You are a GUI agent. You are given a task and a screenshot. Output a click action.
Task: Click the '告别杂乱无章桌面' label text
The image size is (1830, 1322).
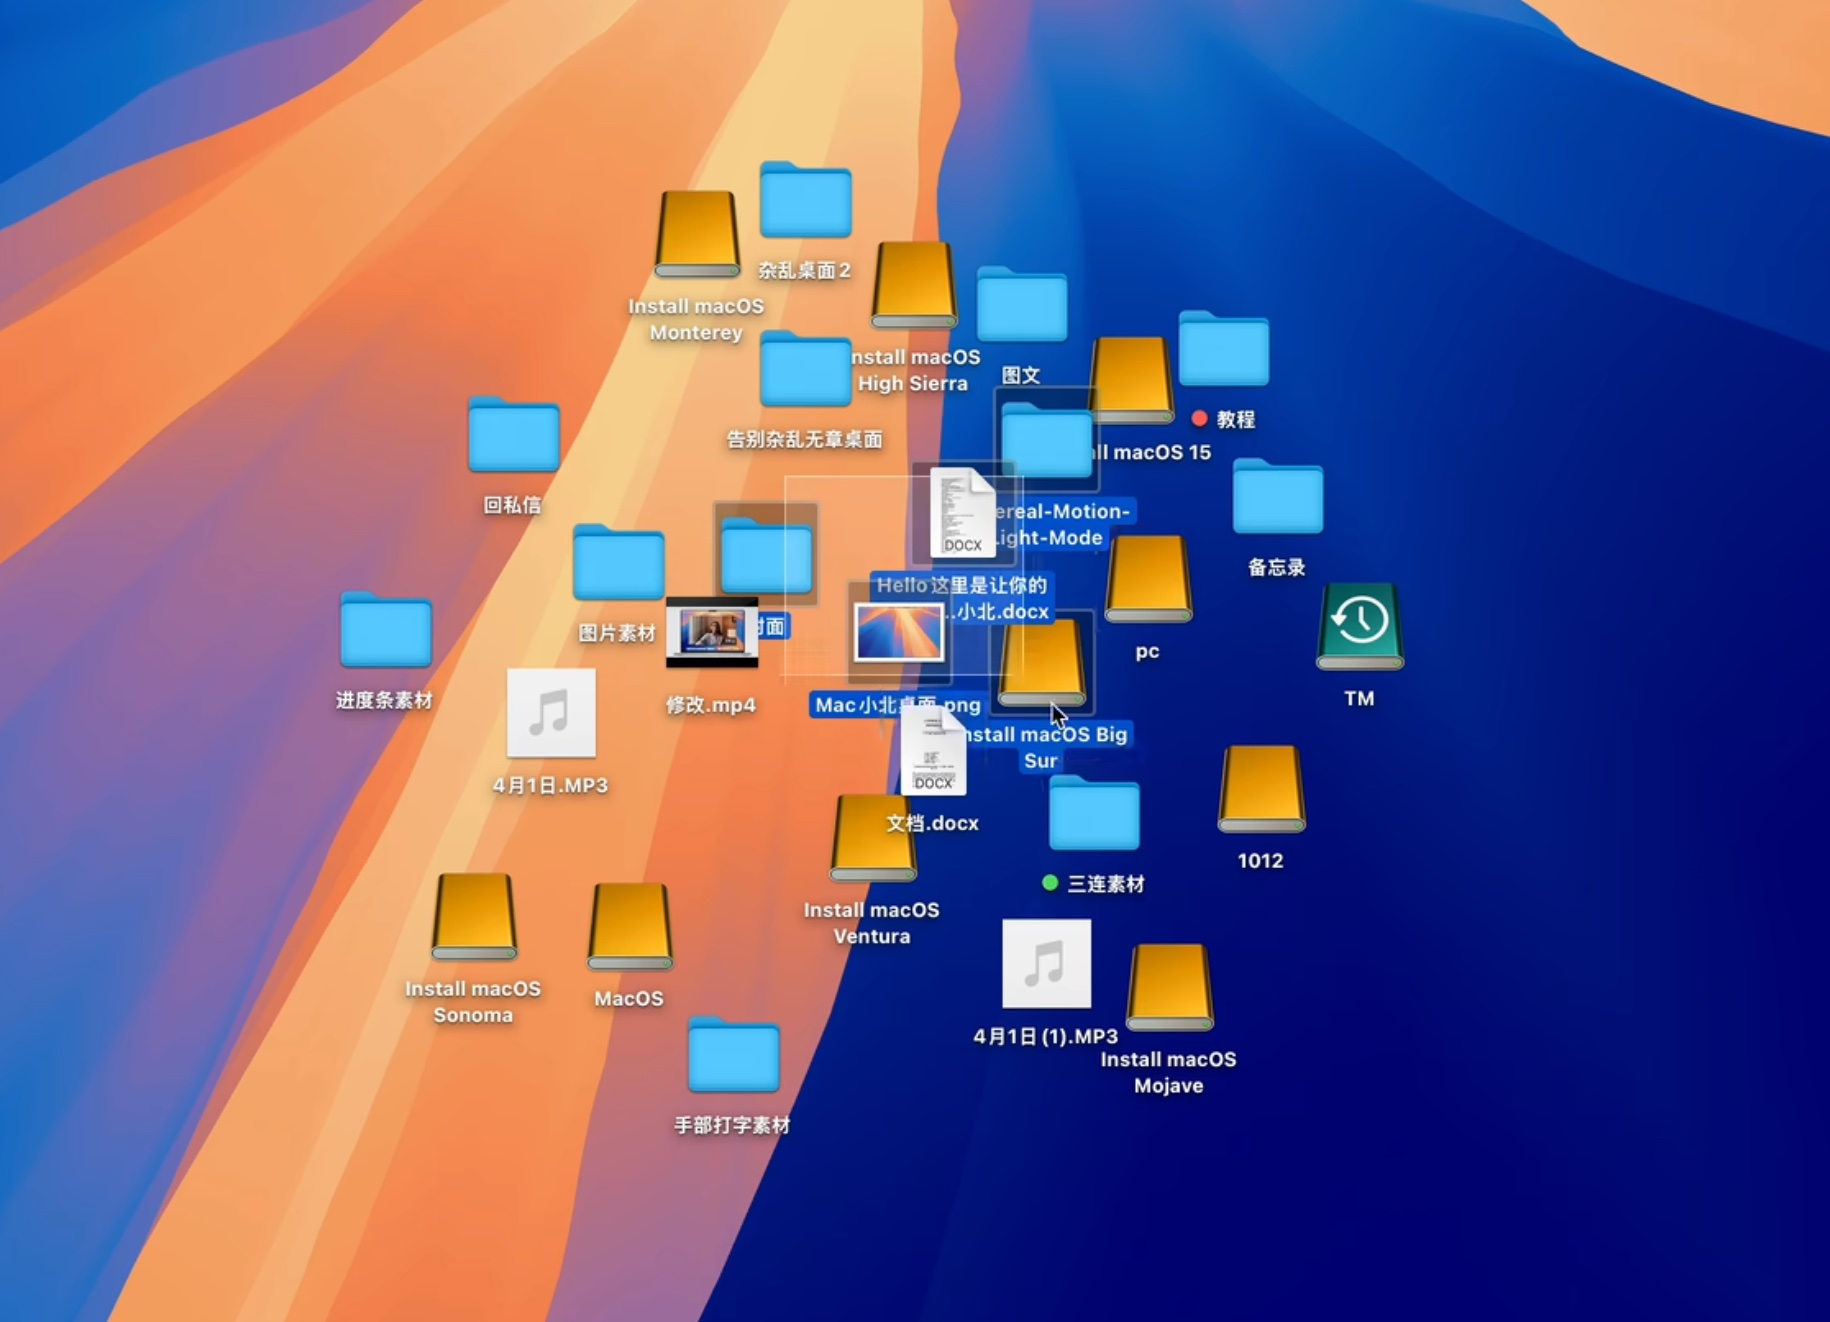click(804, 439)
